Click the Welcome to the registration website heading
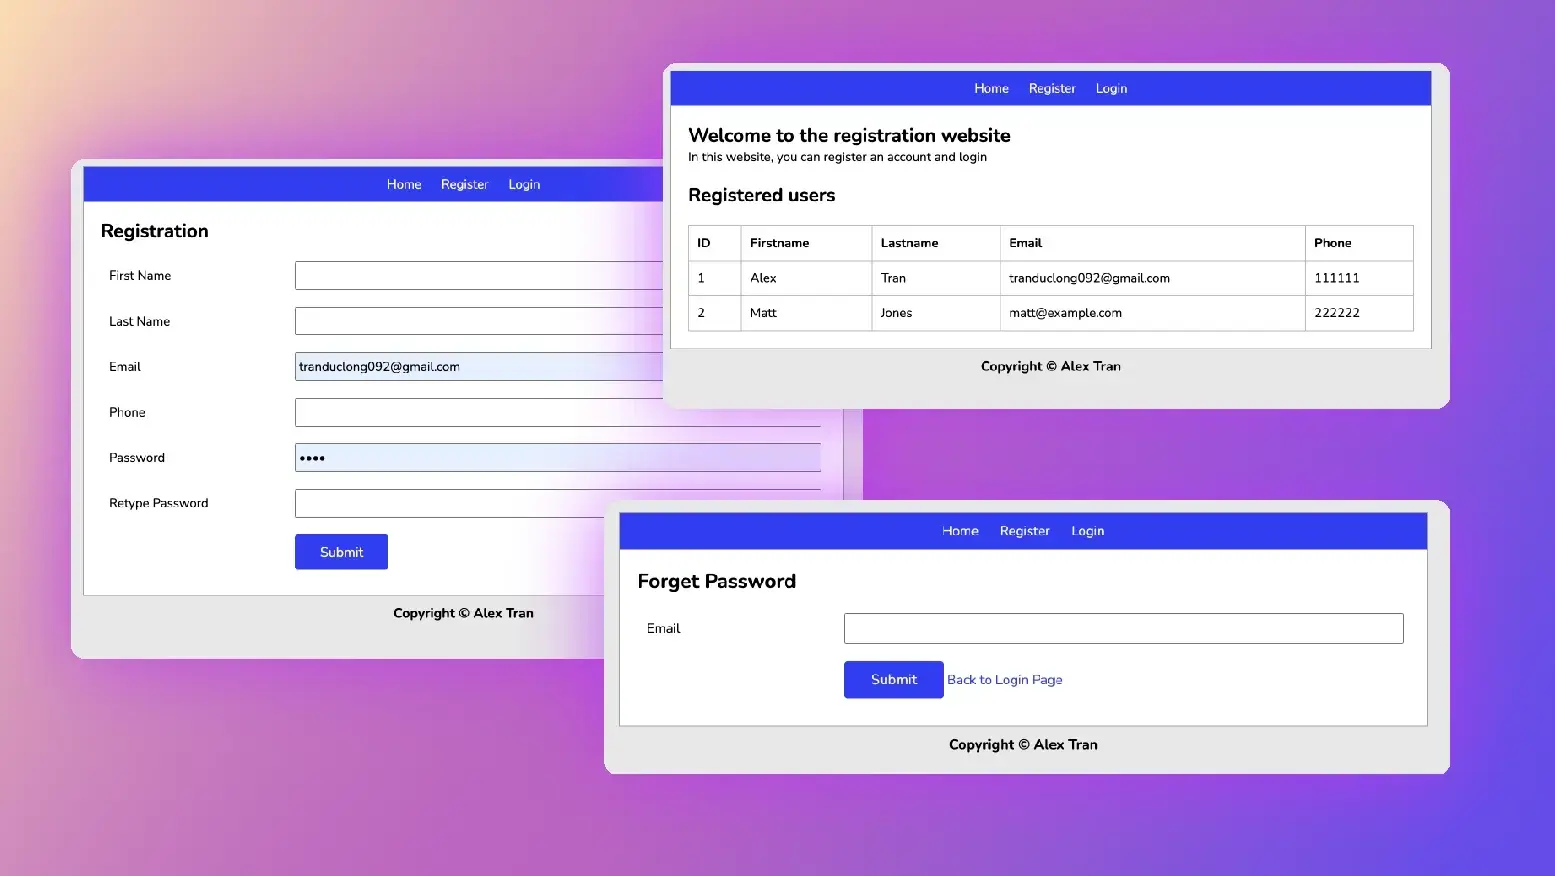This screenshot has height=876, width=1555. tap(849, 135)
